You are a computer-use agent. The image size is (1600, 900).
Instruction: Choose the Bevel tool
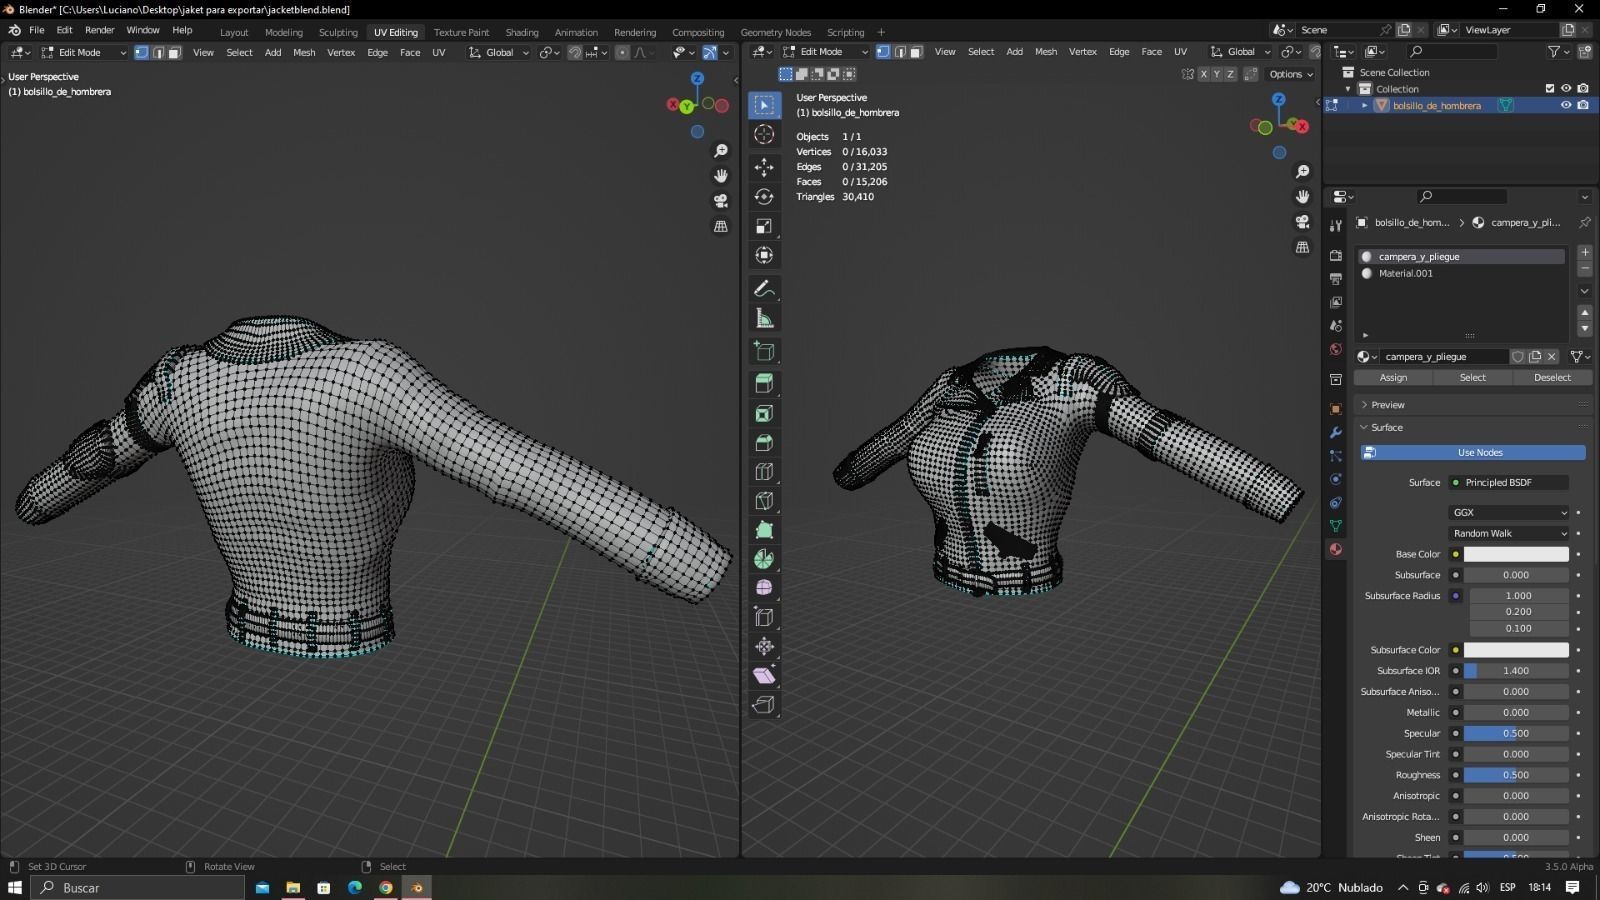764,442
